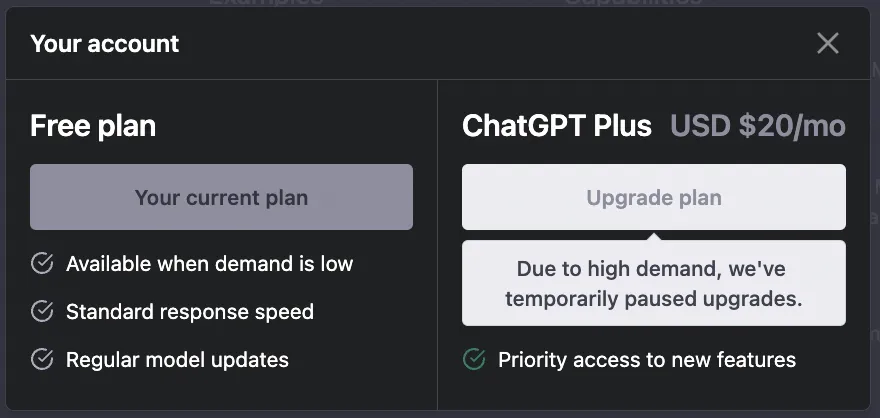Click the ChatGPT Plus heading
Screen dimensions: 880x418
[557, 126]
